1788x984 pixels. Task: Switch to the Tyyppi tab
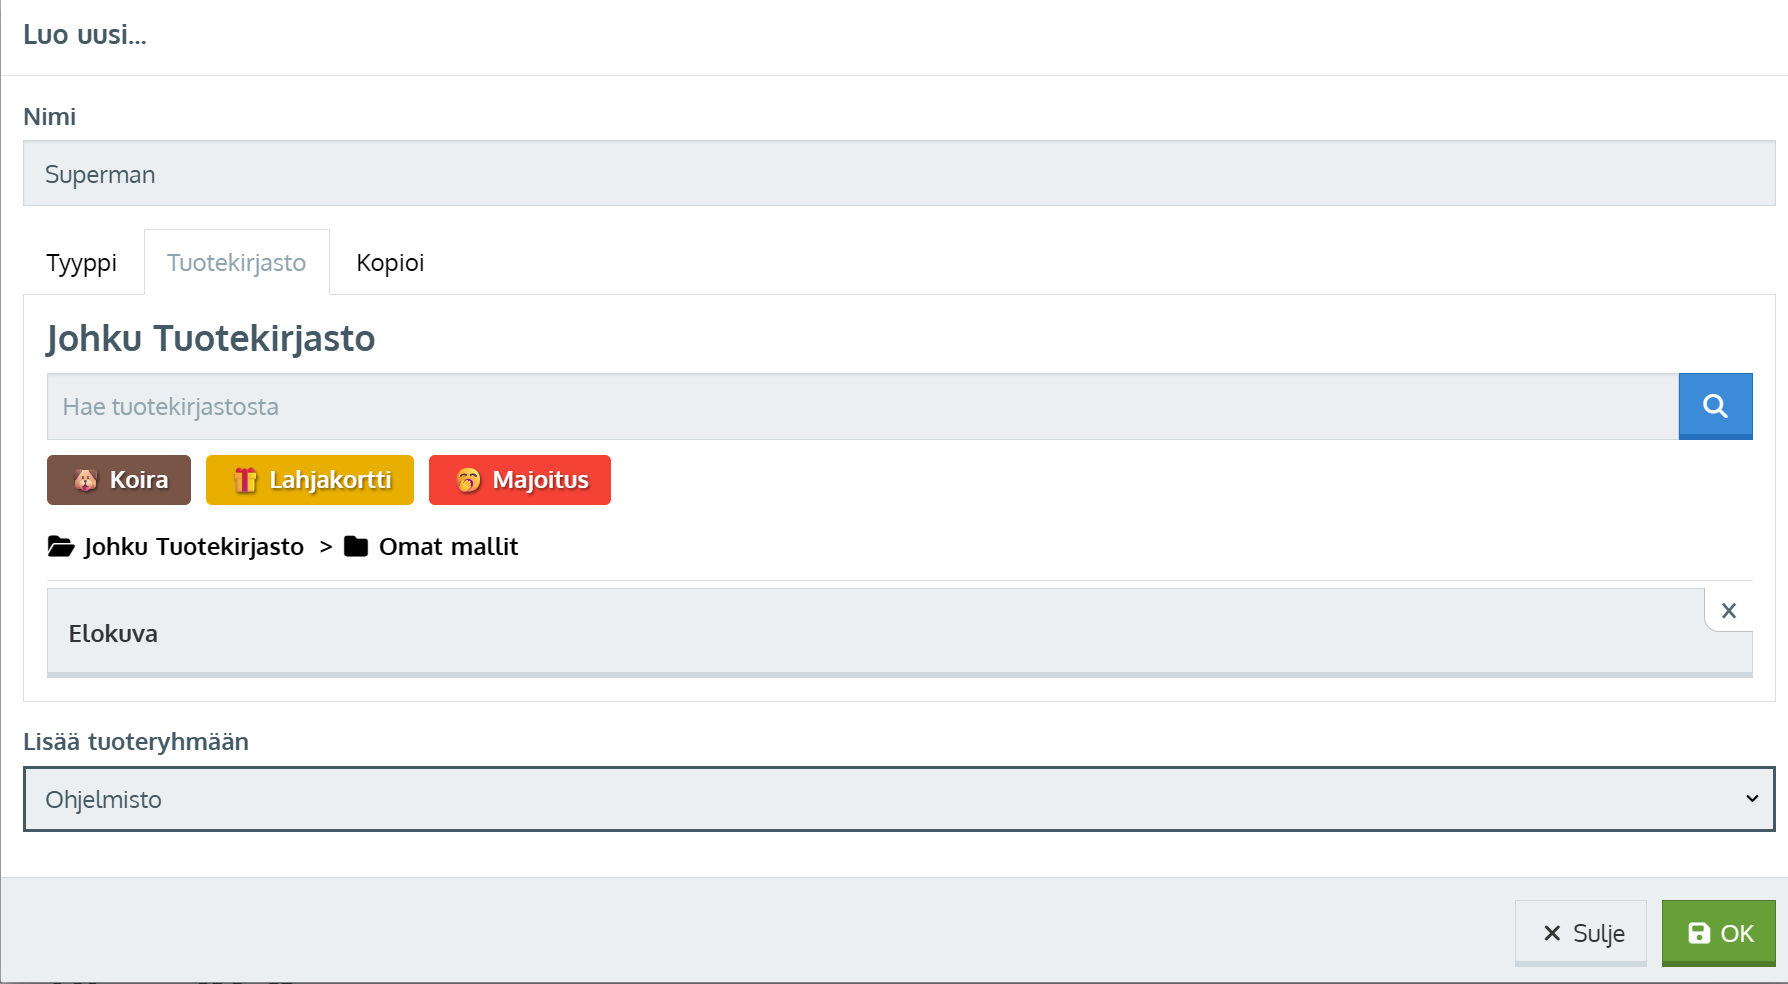click(x=81, y=263)
